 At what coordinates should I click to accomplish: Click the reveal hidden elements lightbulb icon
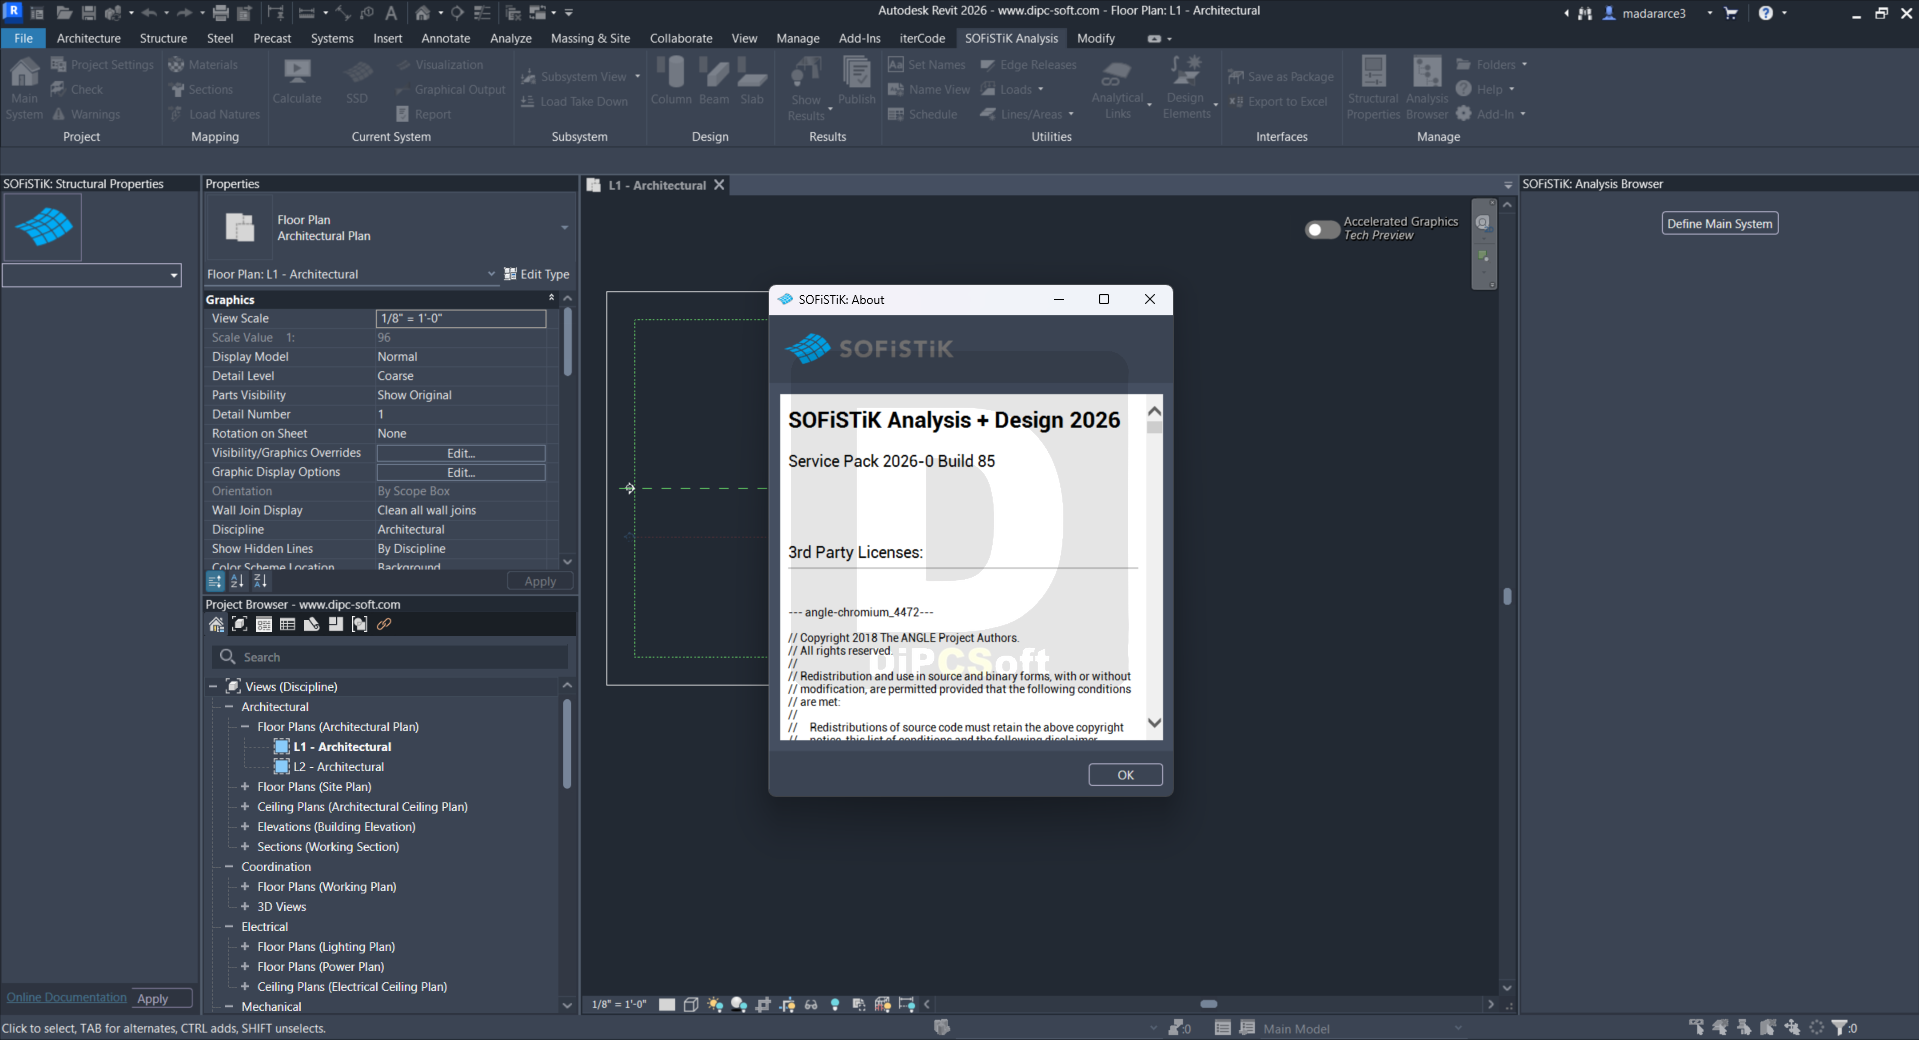[835, 1004]
